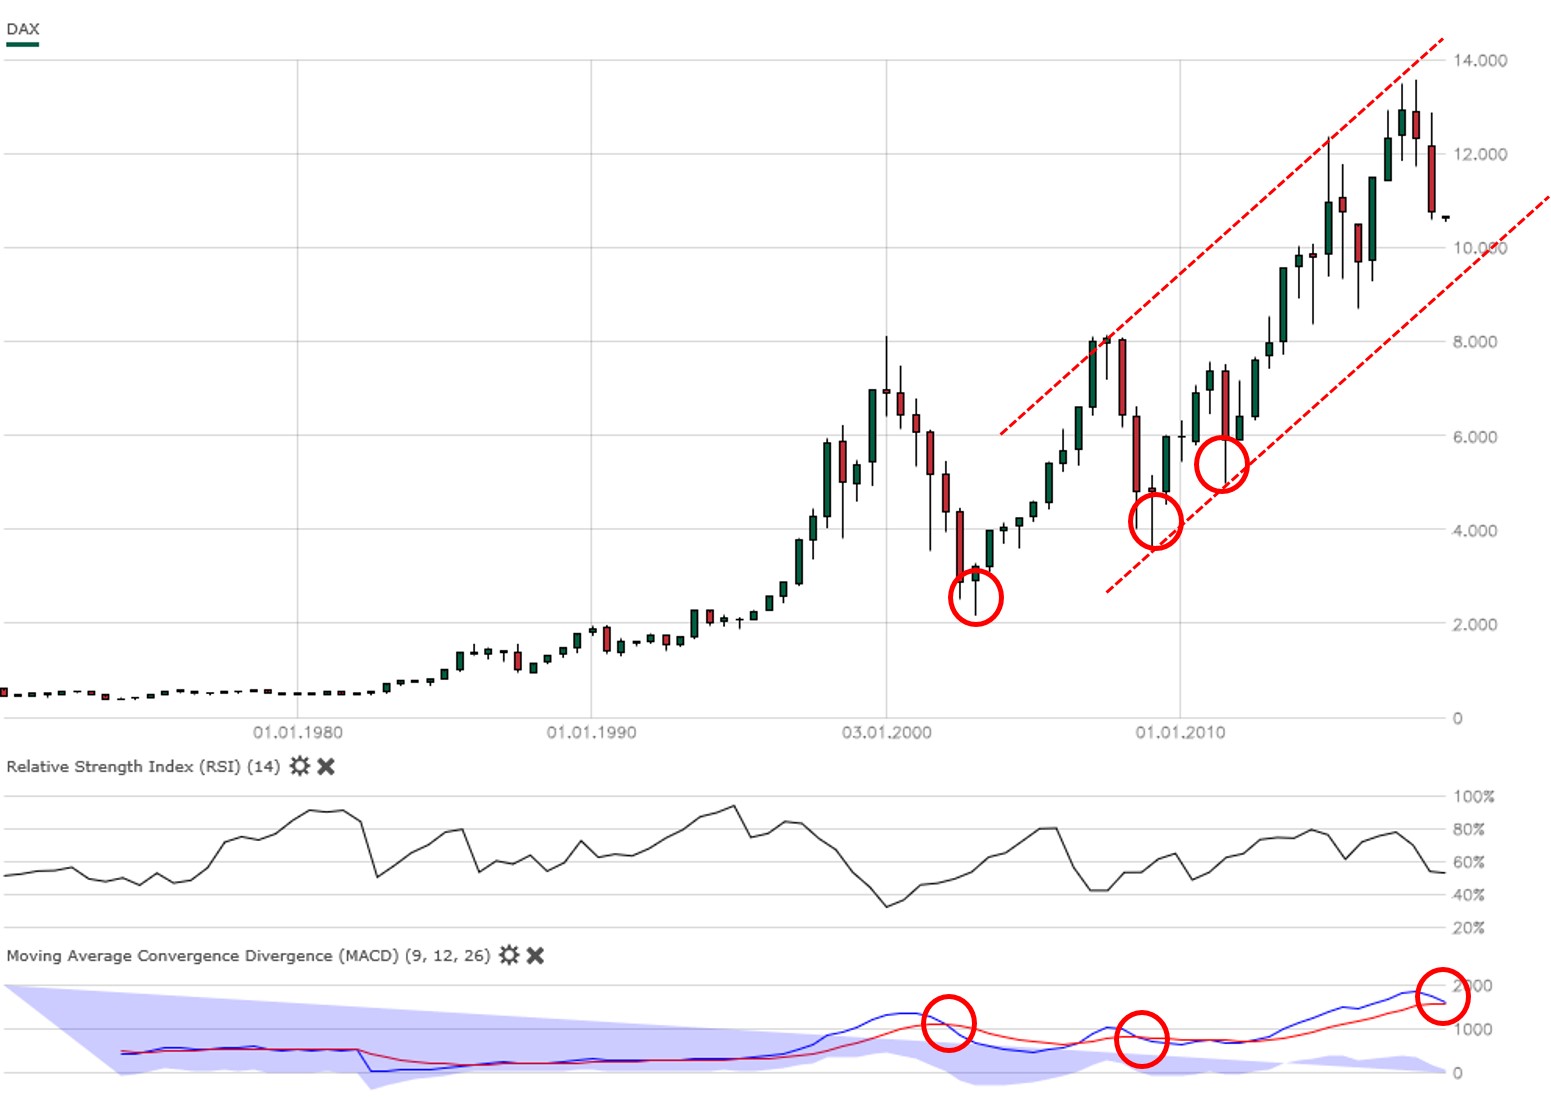Click the 40% RSI axis label
This screenshot has height=1097, width=1551.
(1469, 895)
